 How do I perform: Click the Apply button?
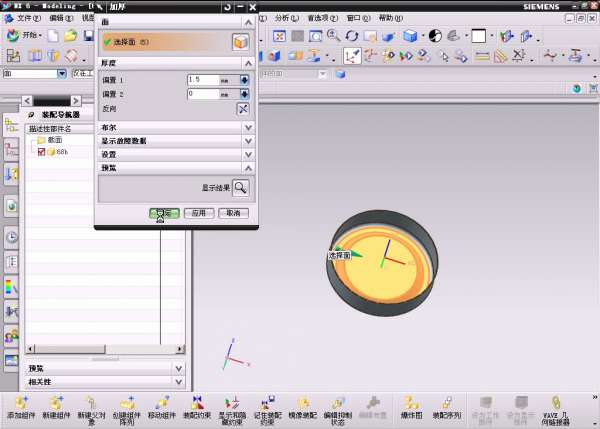(198, 213)
